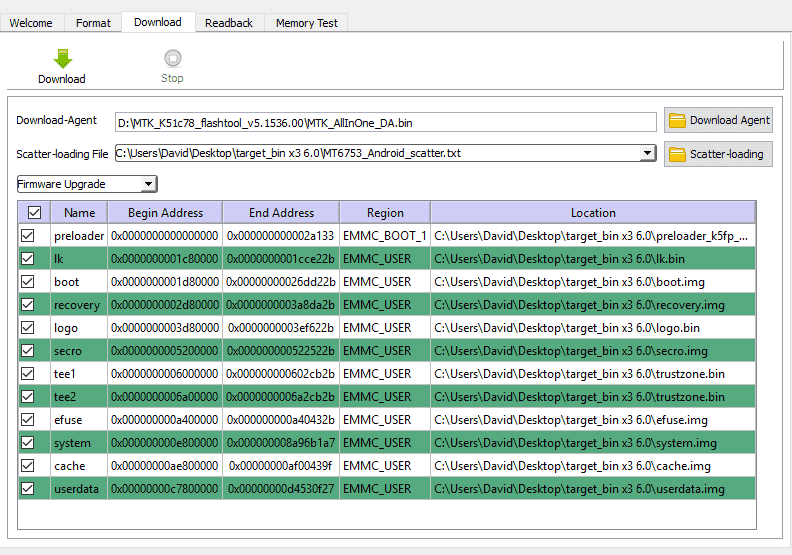Image resolution: width=792 pixels, height=555 pixels.
Task: Open the Firmware Upgrade mode dropdown
Action: [x=87, y=184]
